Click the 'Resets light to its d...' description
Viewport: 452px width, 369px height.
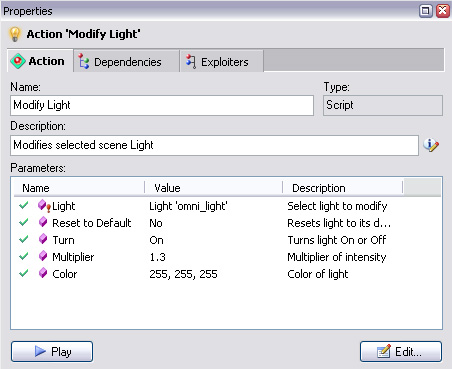(x=339, y=223)
